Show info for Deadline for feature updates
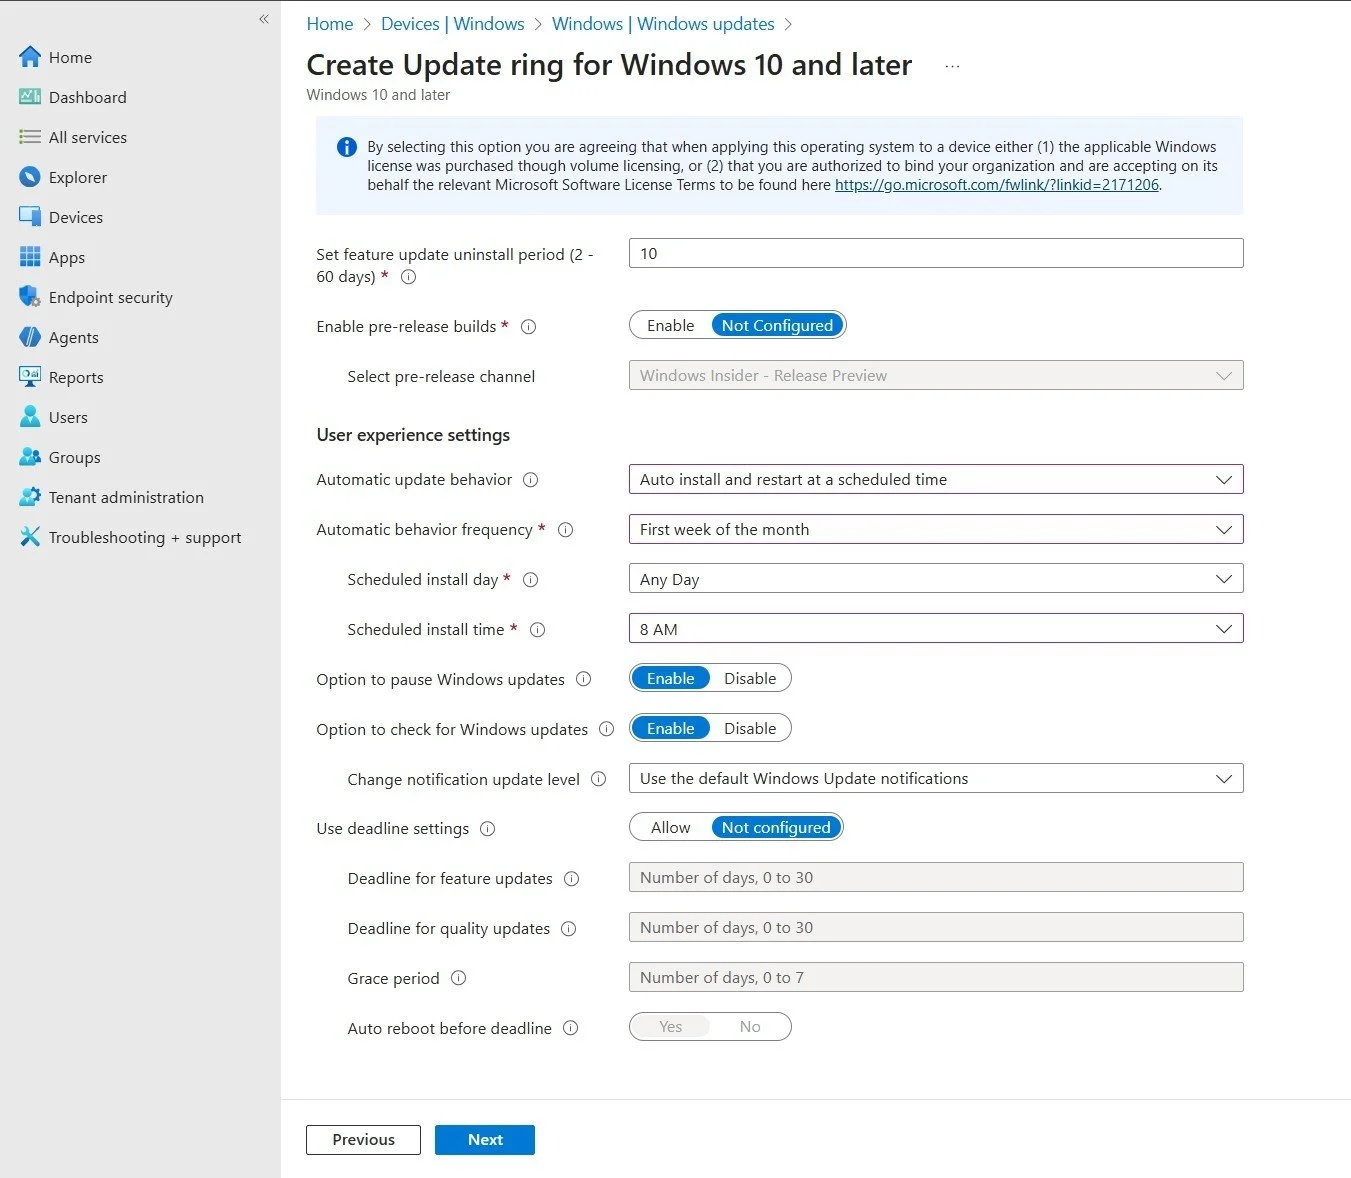Viewport: 1351px width, 1178px height. tap(572, 879)
